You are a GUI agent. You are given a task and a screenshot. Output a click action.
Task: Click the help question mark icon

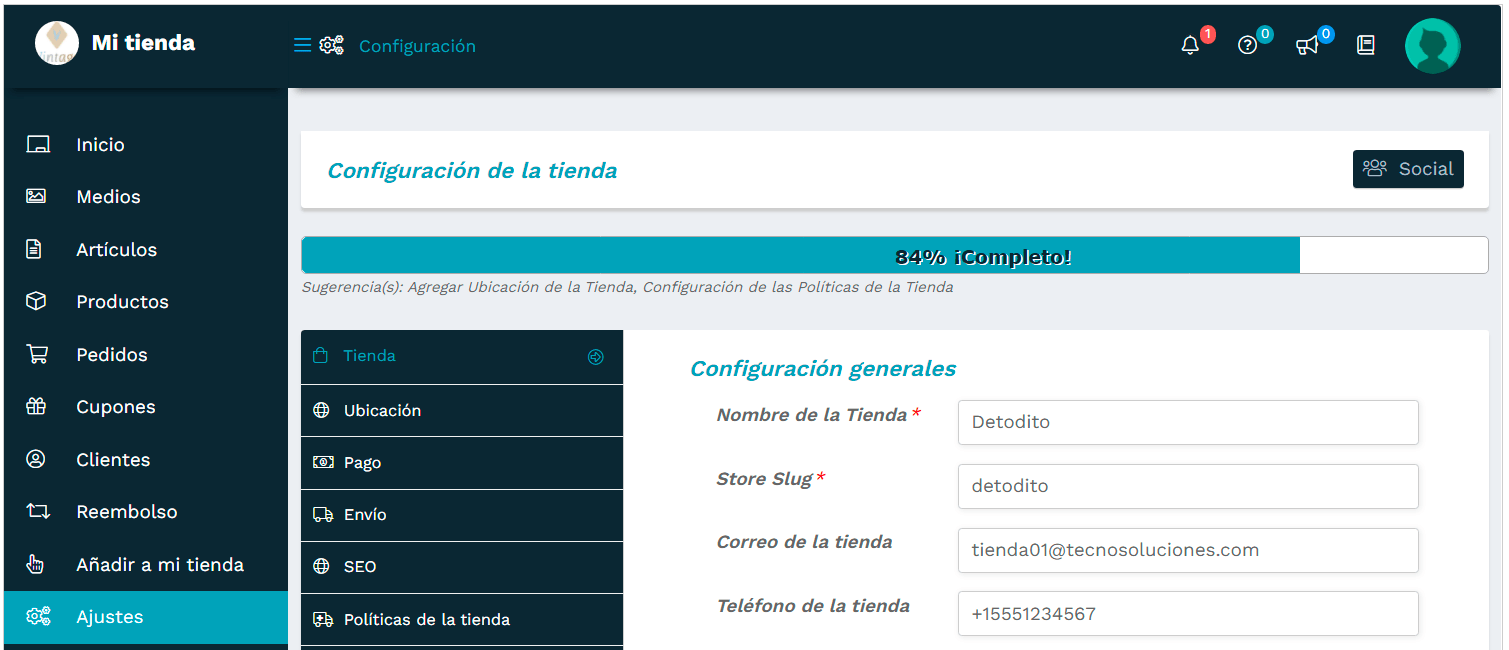click(x=1247, y=45)
